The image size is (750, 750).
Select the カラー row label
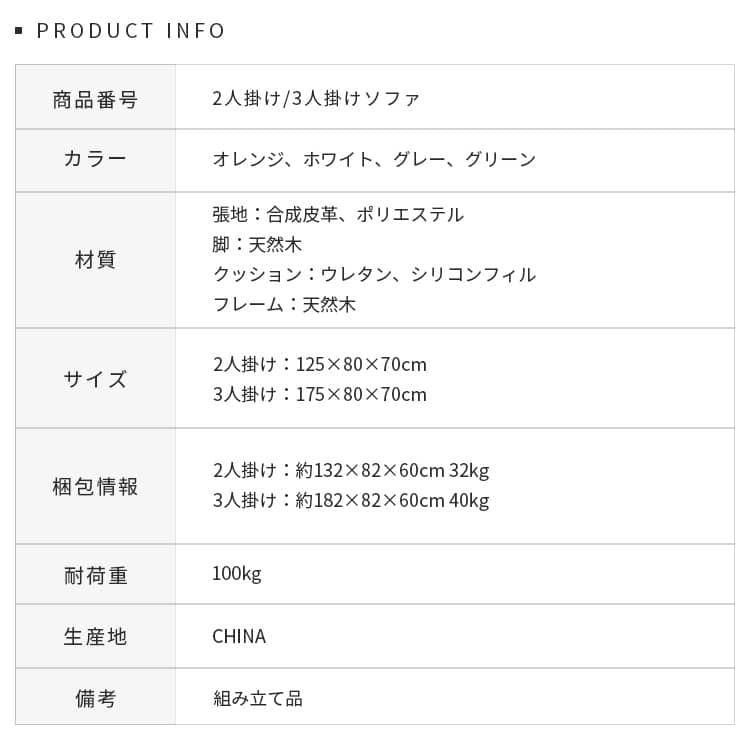(x=95, y=160)
